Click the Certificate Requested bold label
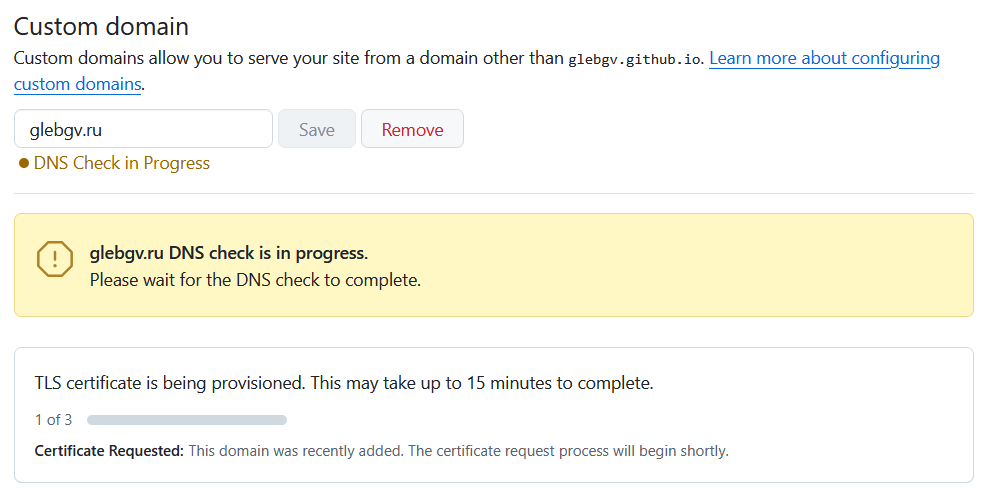Image resolution: width=997 pixels, height=504 pixels. tap(109, 451)
